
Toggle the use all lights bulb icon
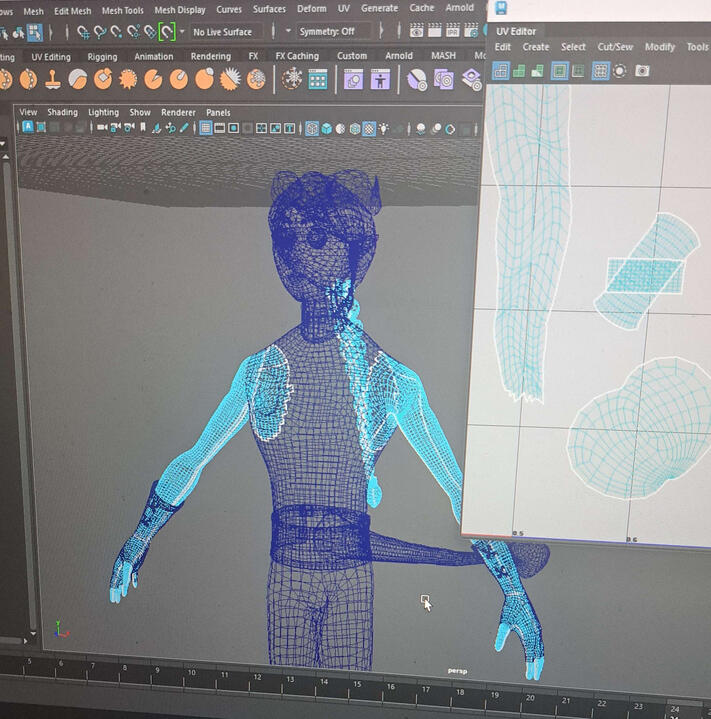point(384,129)
